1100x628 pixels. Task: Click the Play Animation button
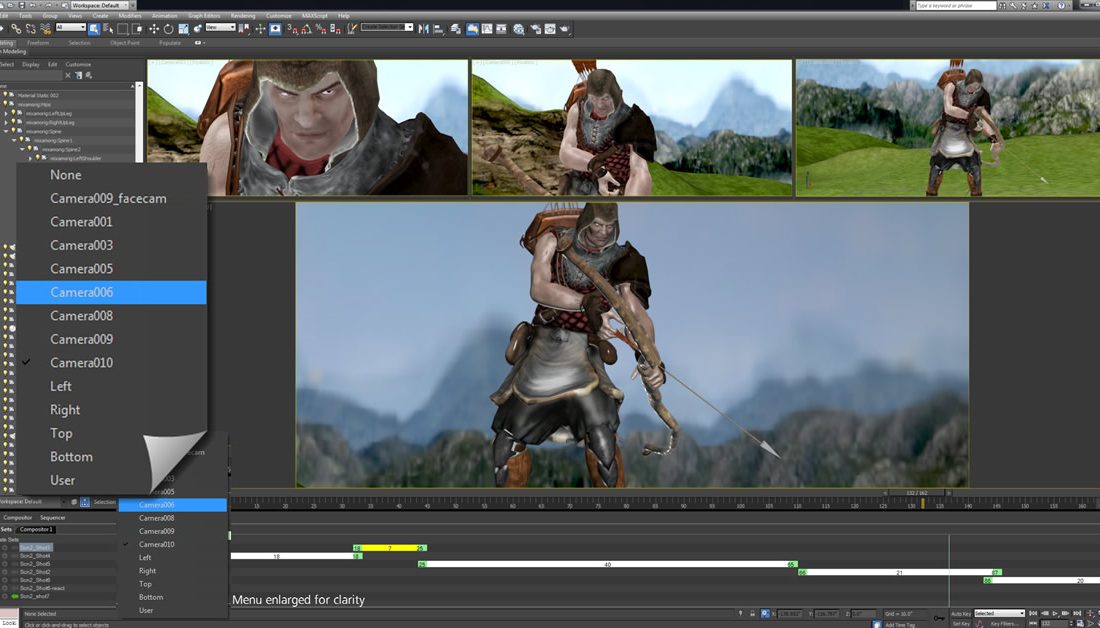(x=1055, y=614)
